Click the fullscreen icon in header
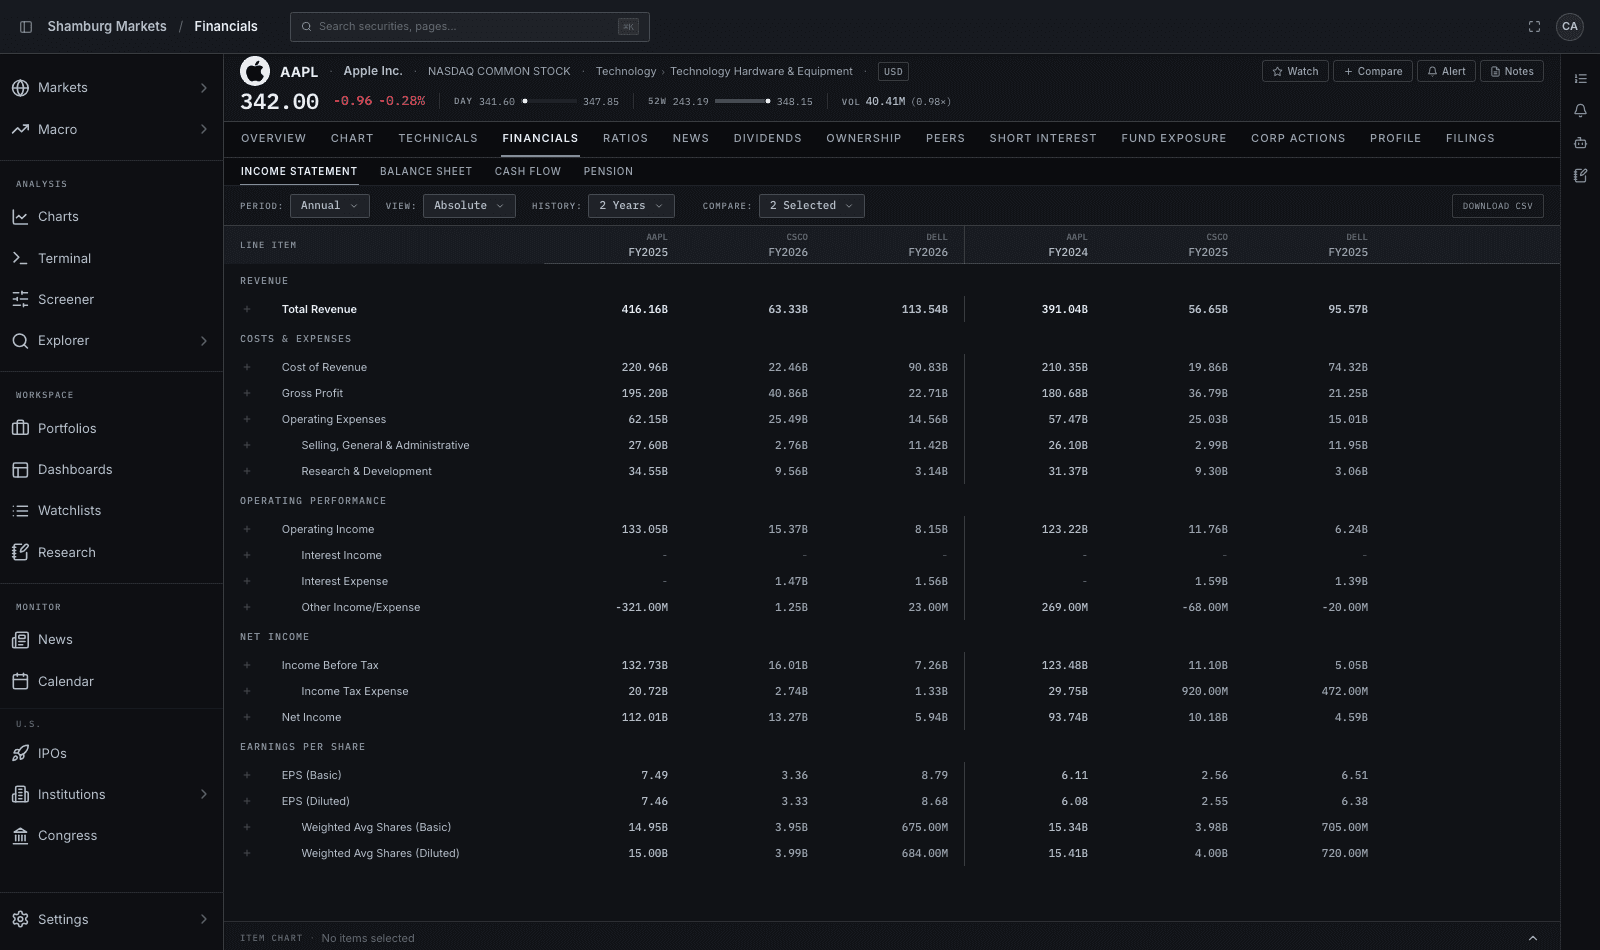 click(1534, 27)
